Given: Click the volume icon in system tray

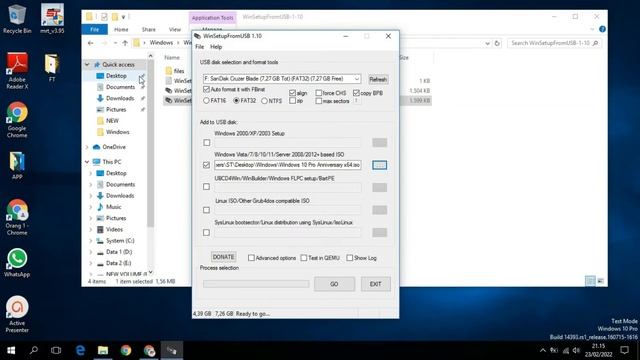Looking at the screenshot, I should pyautogui.click(x=576, y=350).
